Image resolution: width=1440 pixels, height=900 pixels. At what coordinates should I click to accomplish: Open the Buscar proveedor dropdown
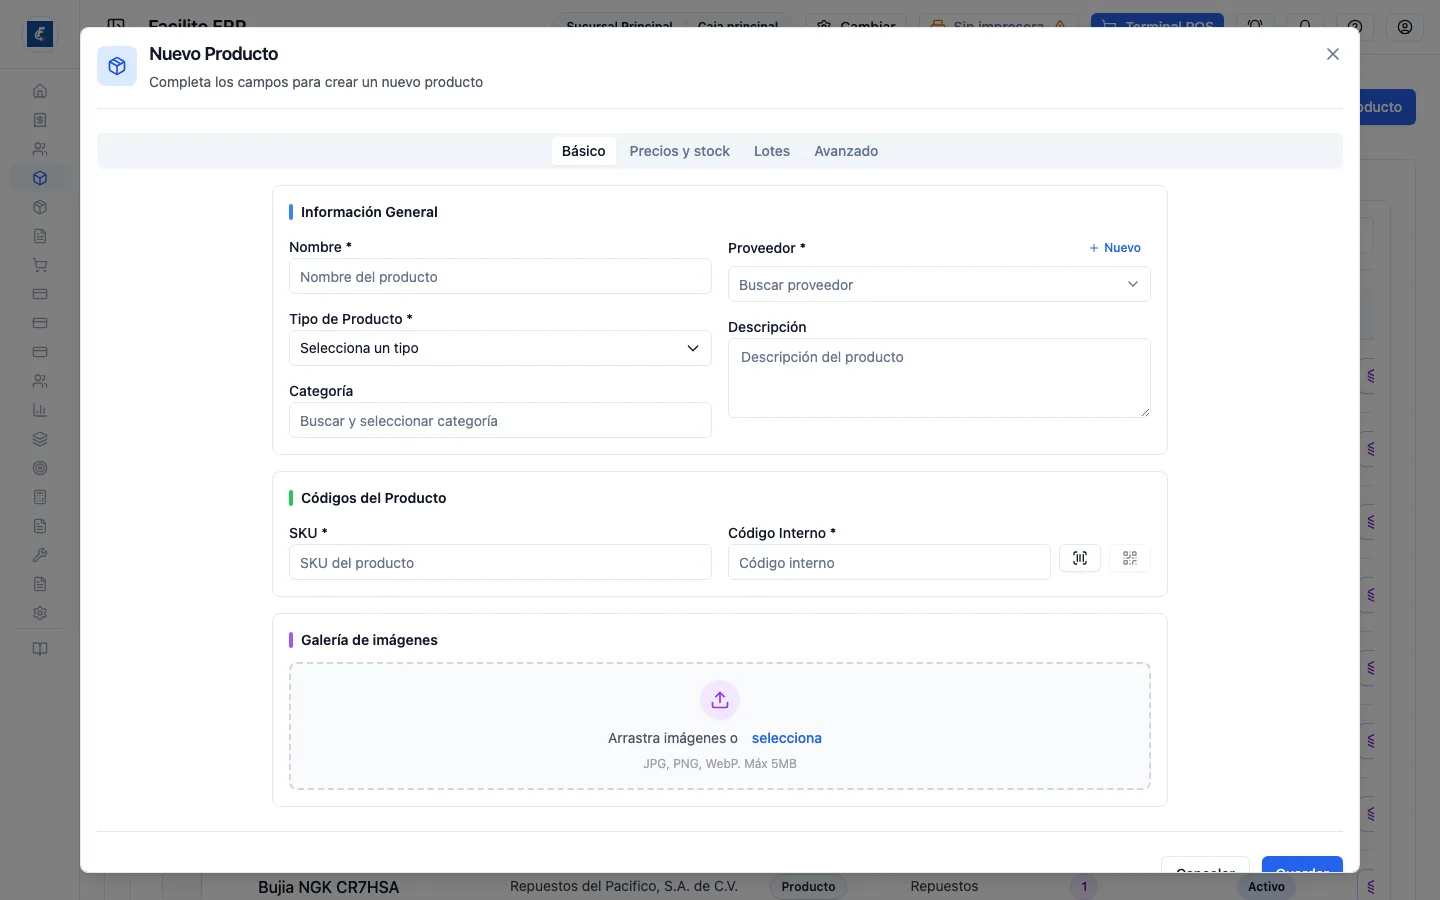click(x=939, y=284)
